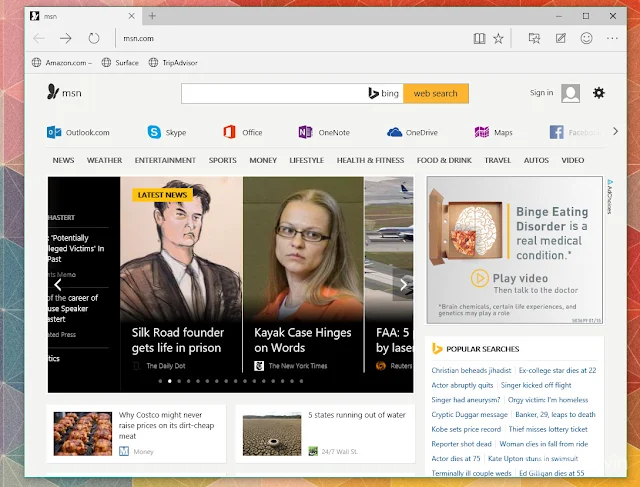The image size is (640, 487).
Task: Select the first carousel pagination dot
Action: 160,381
